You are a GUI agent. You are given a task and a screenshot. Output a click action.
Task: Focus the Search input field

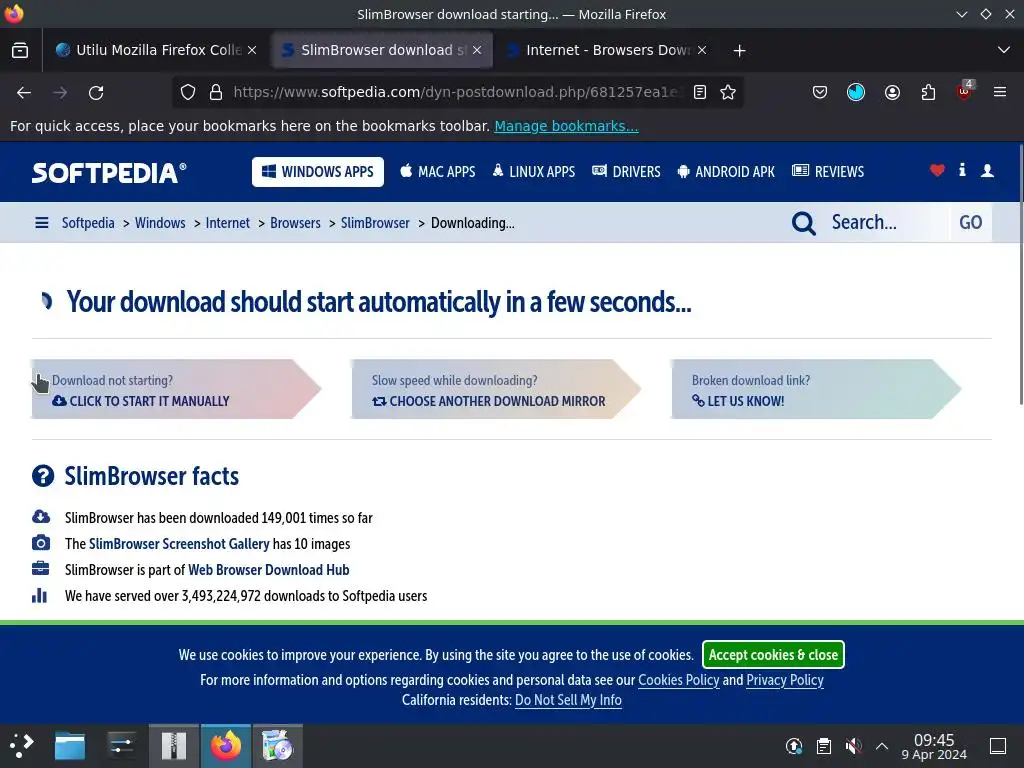click(x=888, y=223)
